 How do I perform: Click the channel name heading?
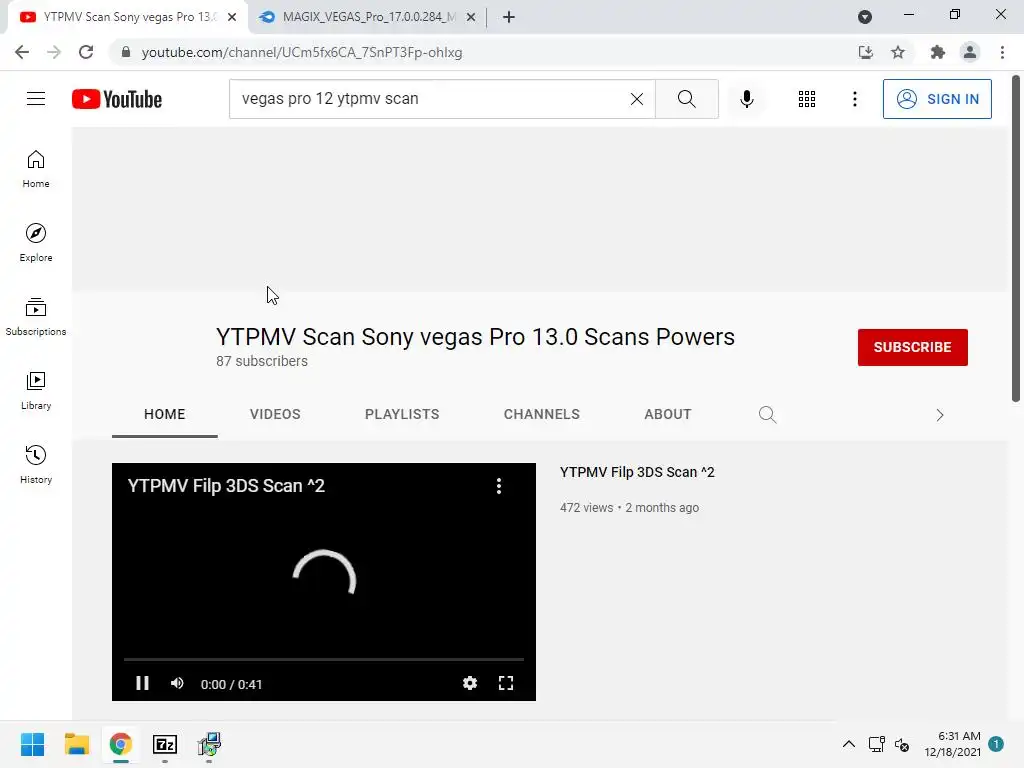475,337
